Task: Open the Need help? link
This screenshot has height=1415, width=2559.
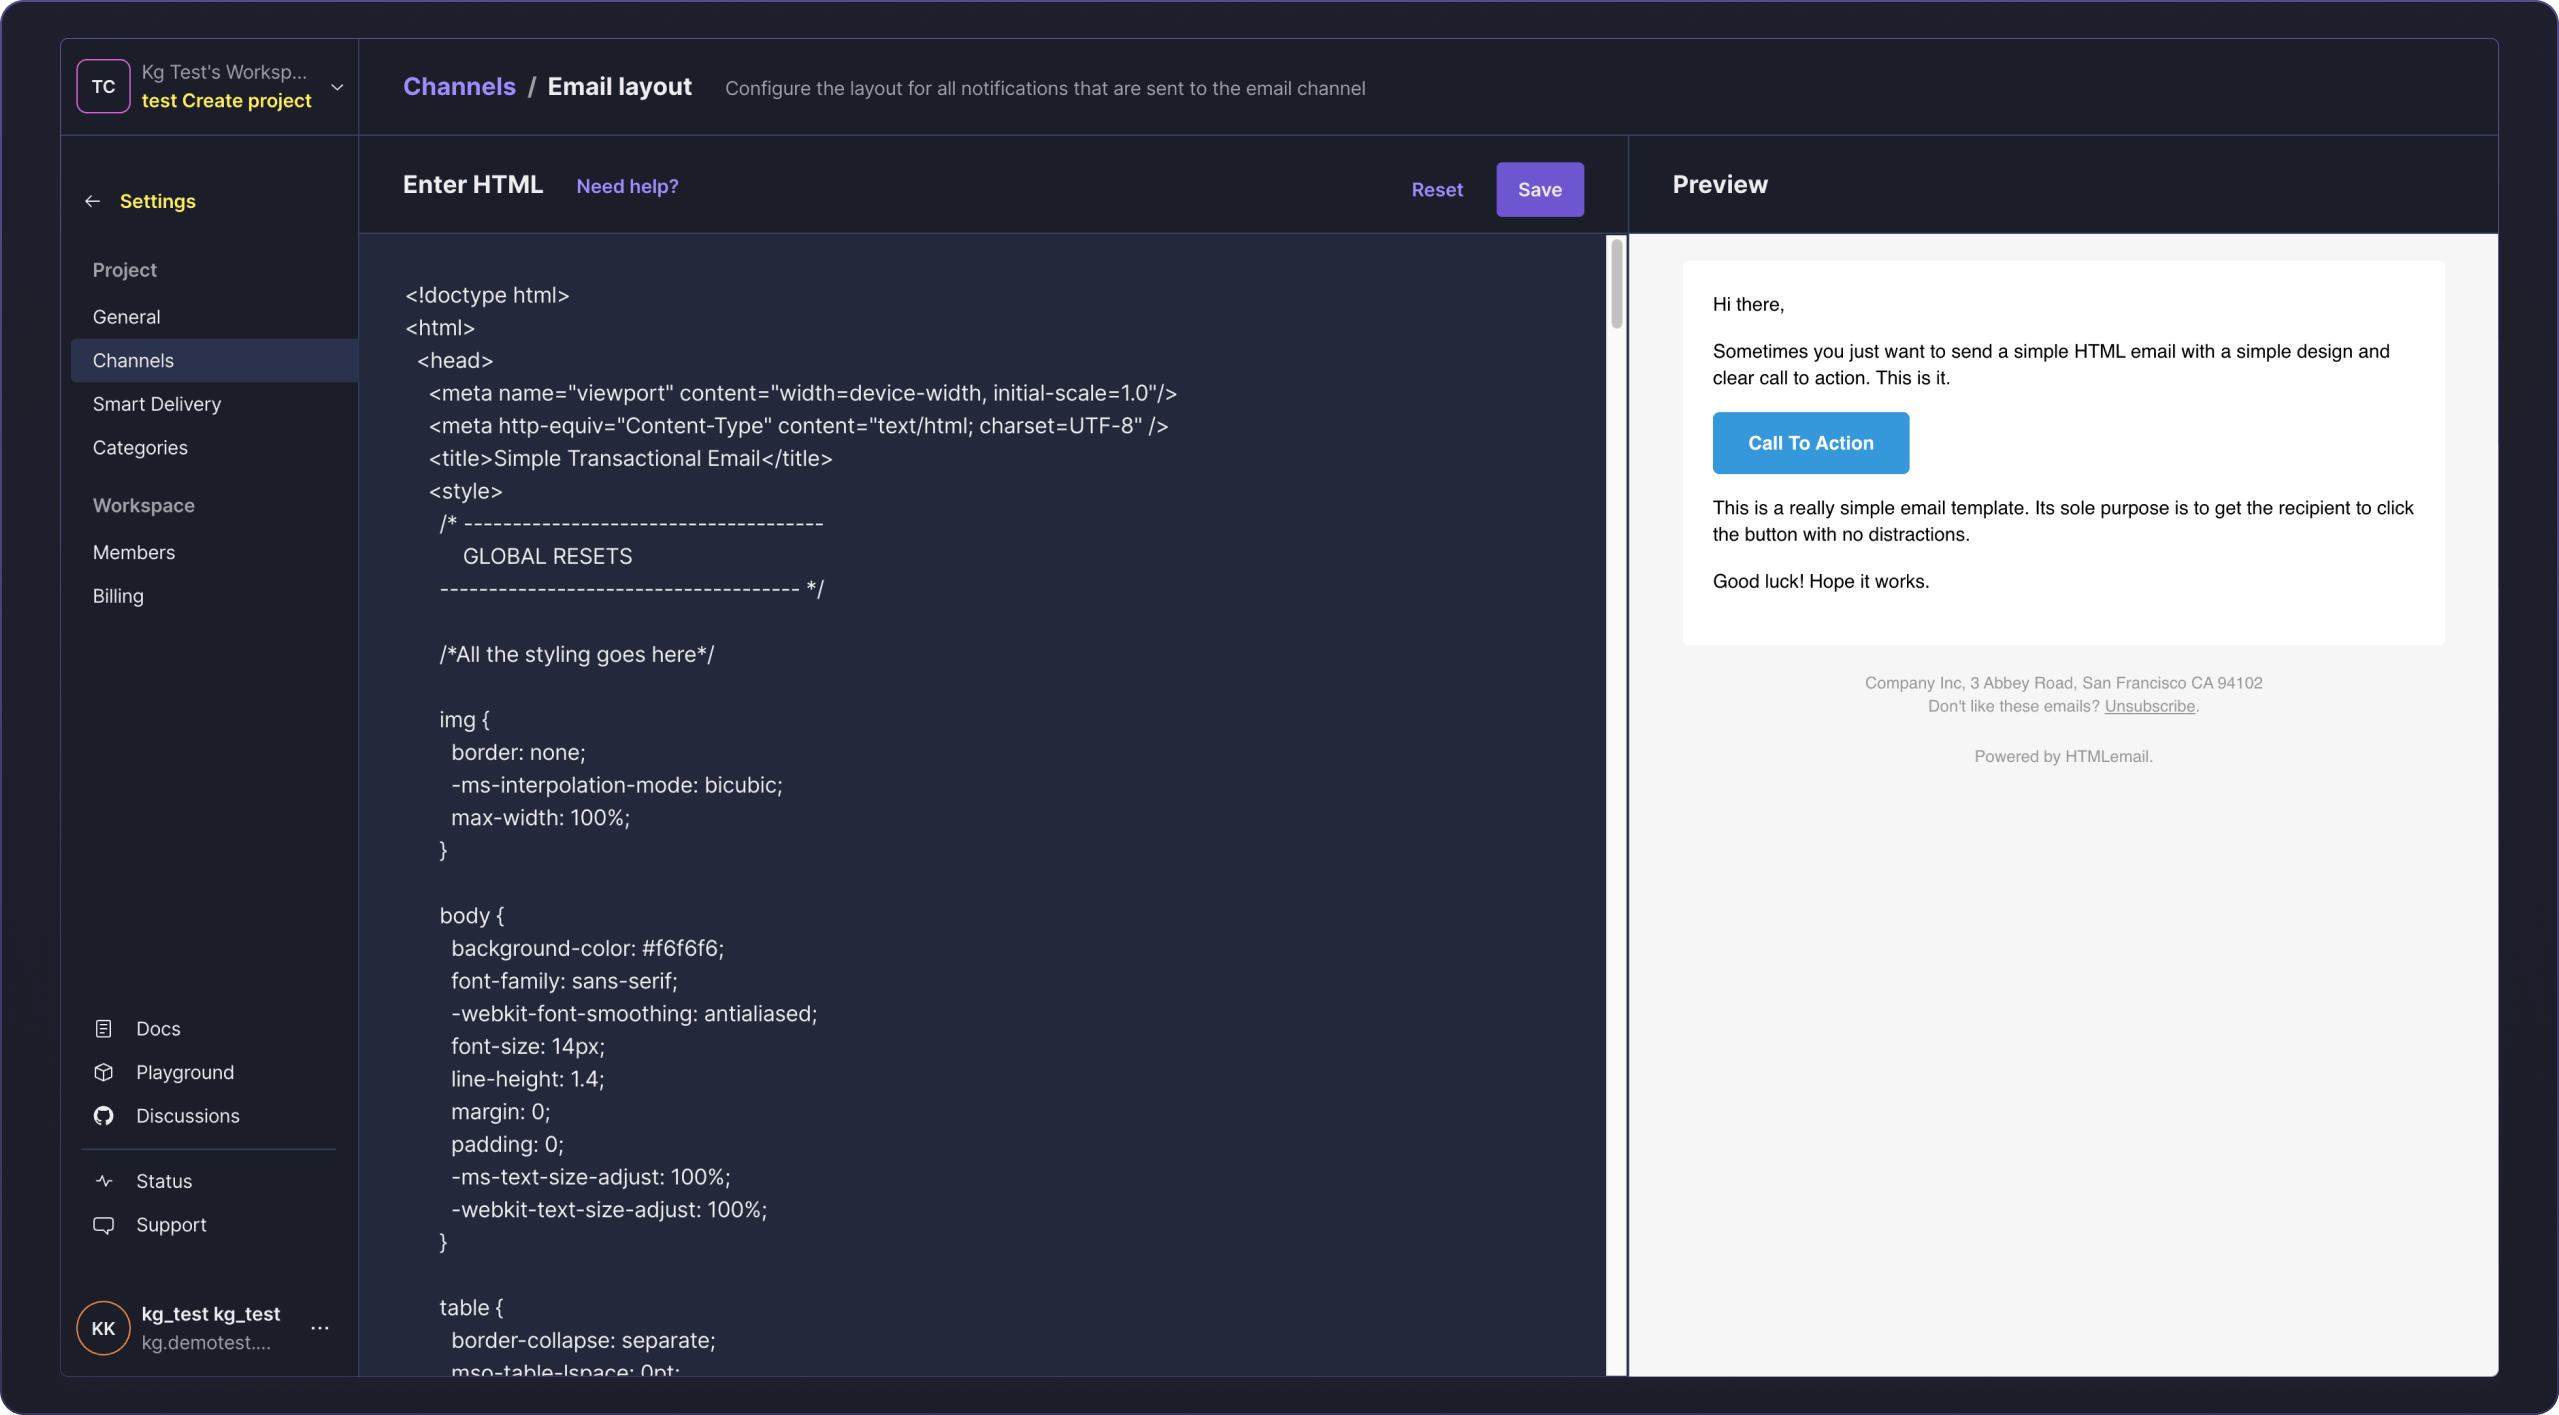Action: point(627,186)
